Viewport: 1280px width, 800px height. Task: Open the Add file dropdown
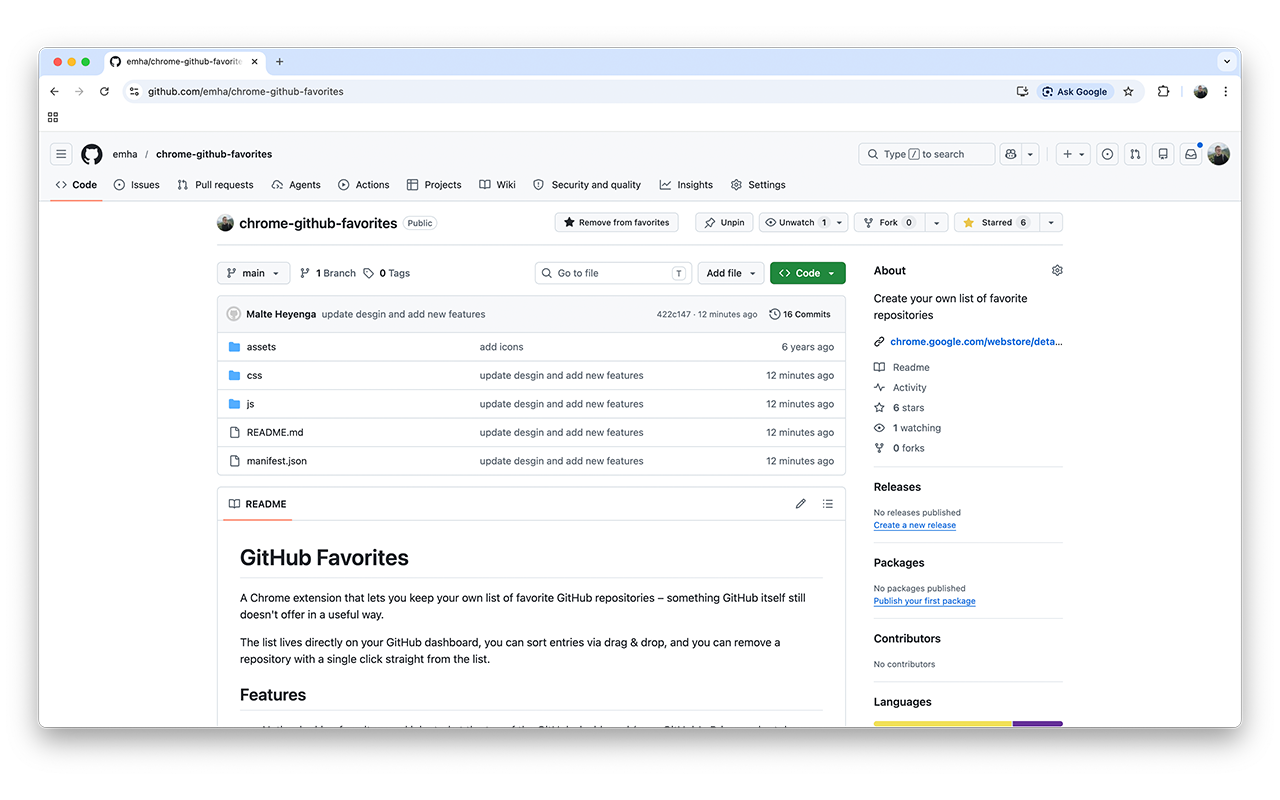[x=731, y=273]
